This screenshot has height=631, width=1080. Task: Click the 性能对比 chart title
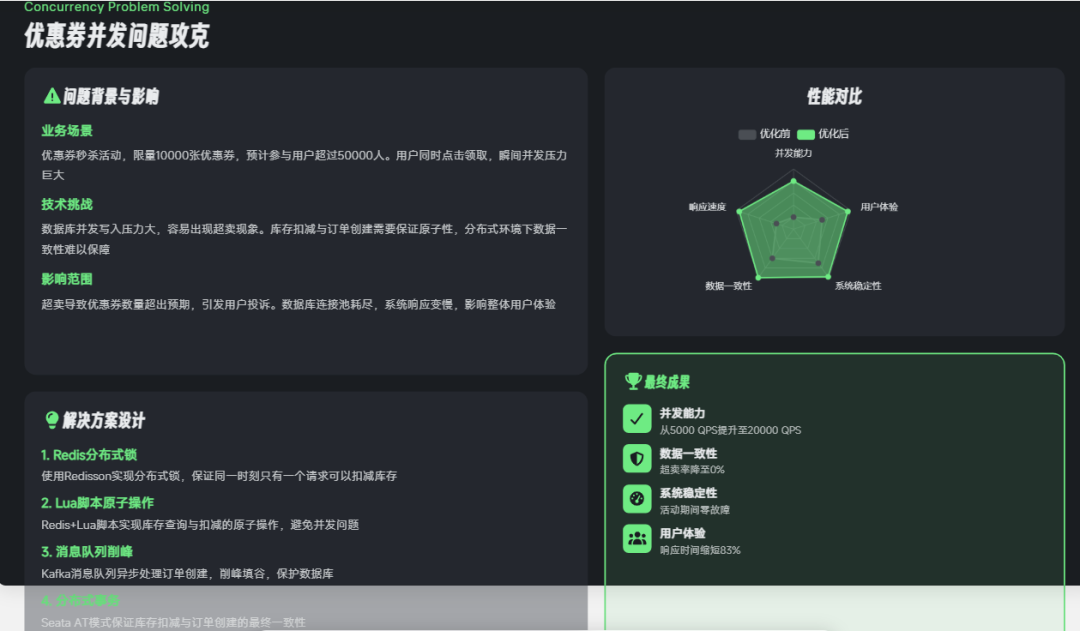(834, 96)
